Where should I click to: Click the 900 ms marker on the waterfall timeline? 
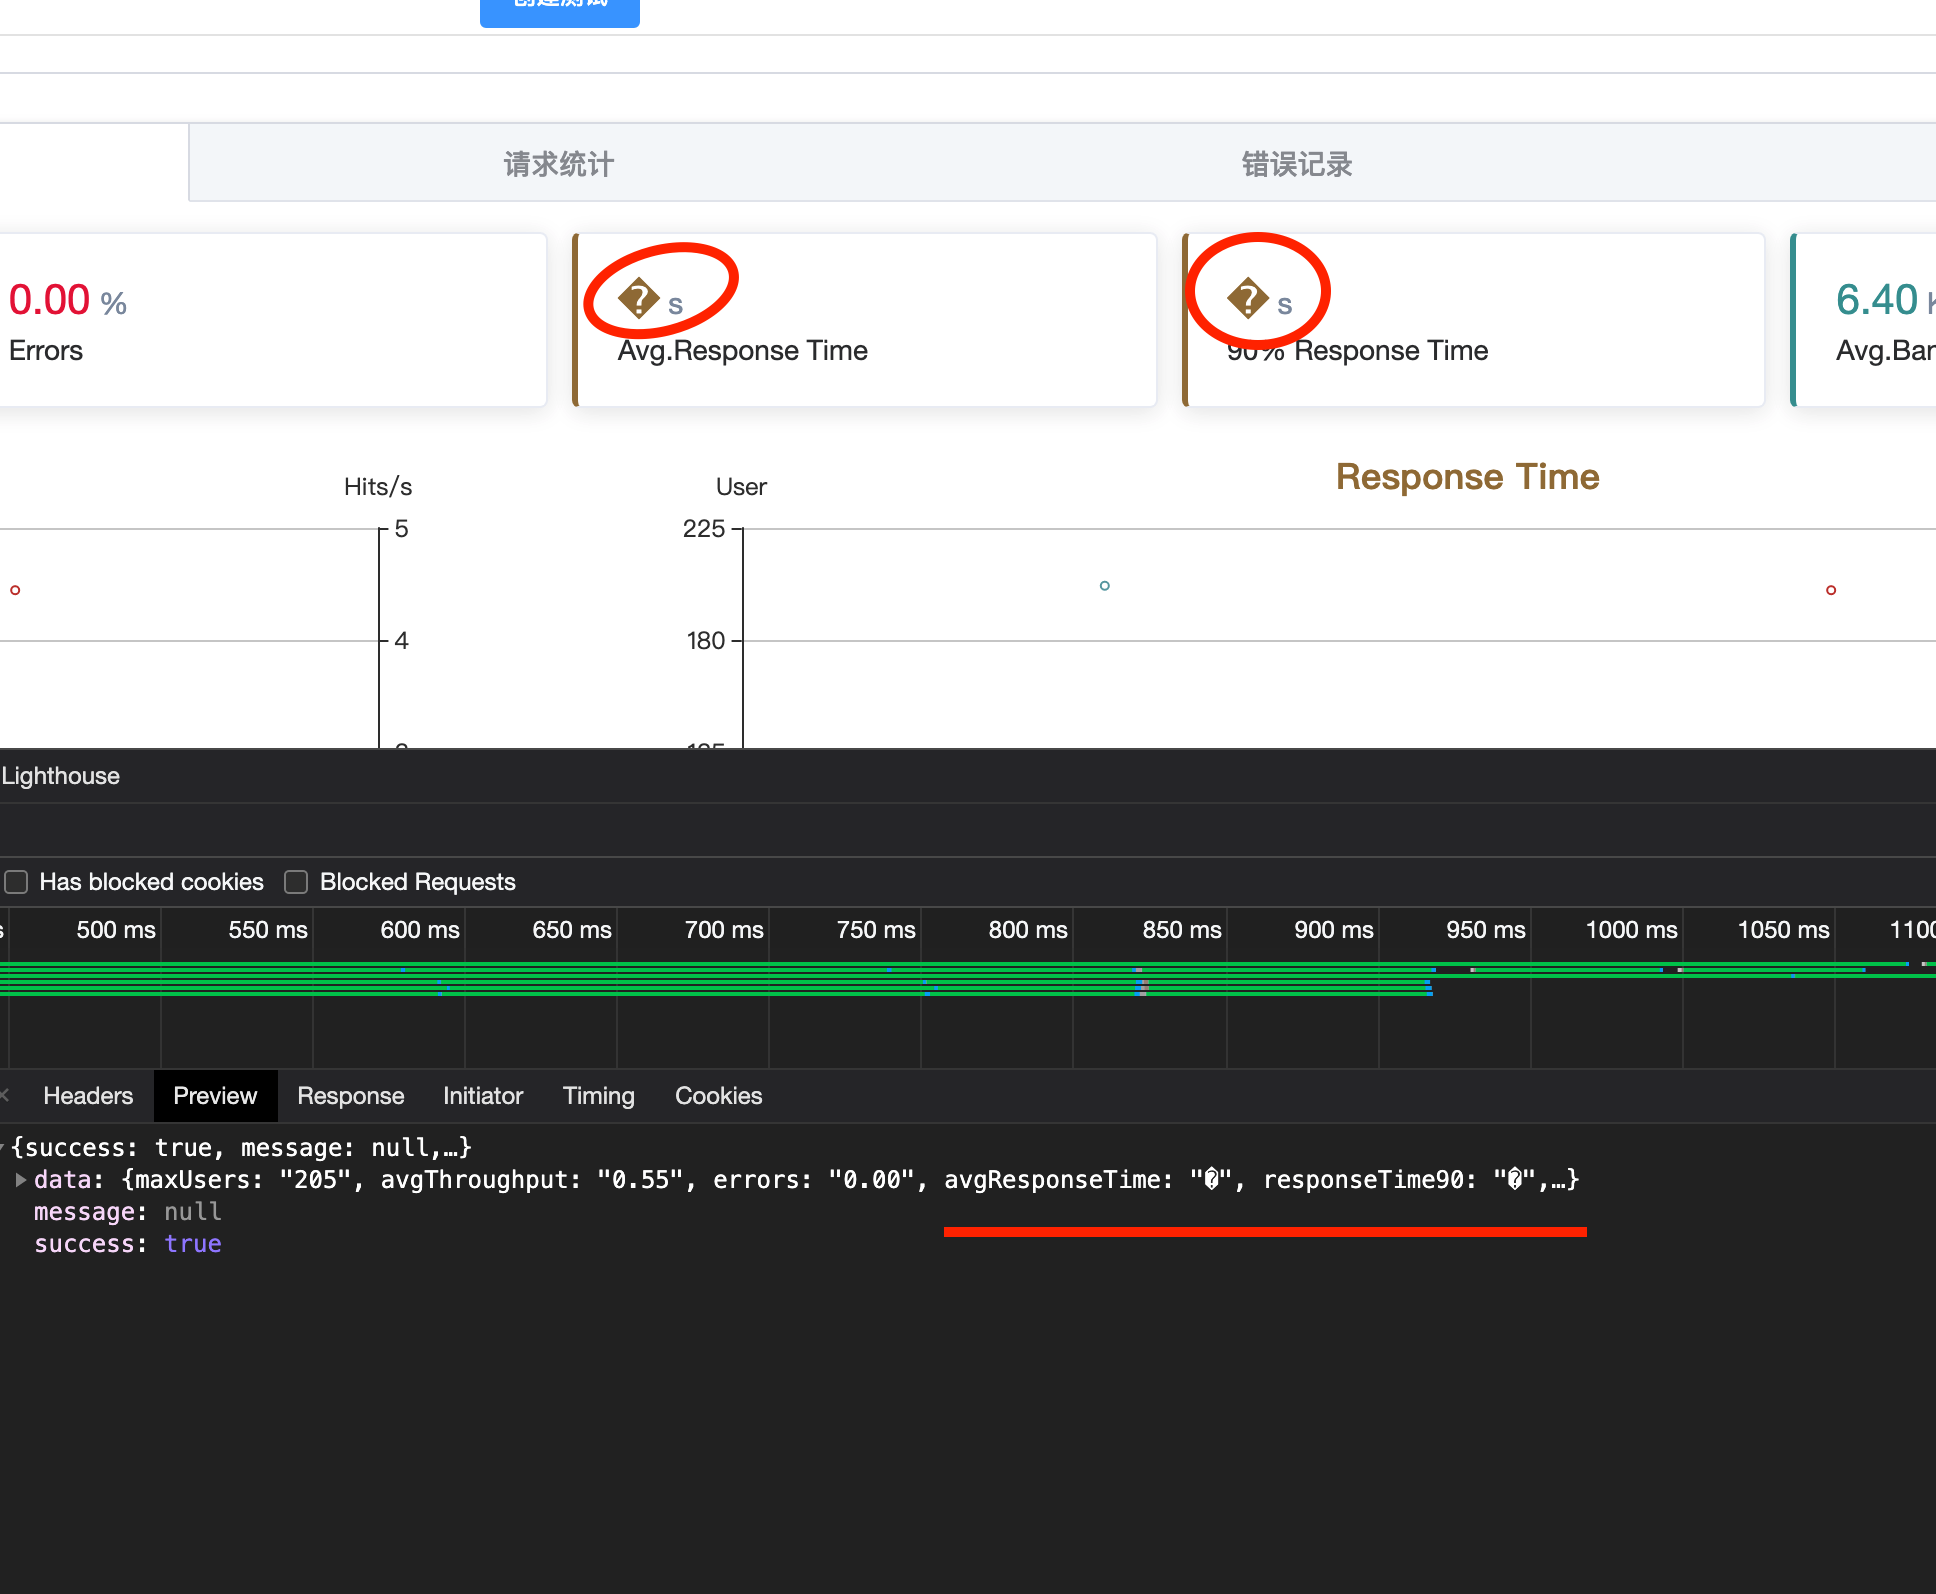(x=1332, y=930)
